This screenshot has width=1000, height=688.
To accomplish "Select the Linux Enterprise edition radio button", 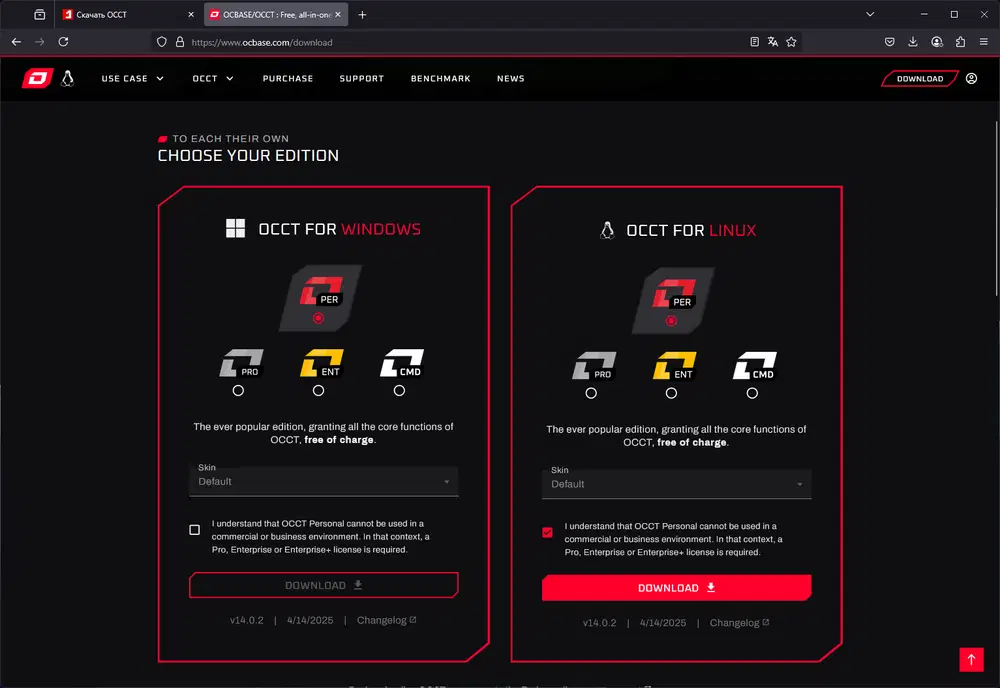I will point(671,393).
